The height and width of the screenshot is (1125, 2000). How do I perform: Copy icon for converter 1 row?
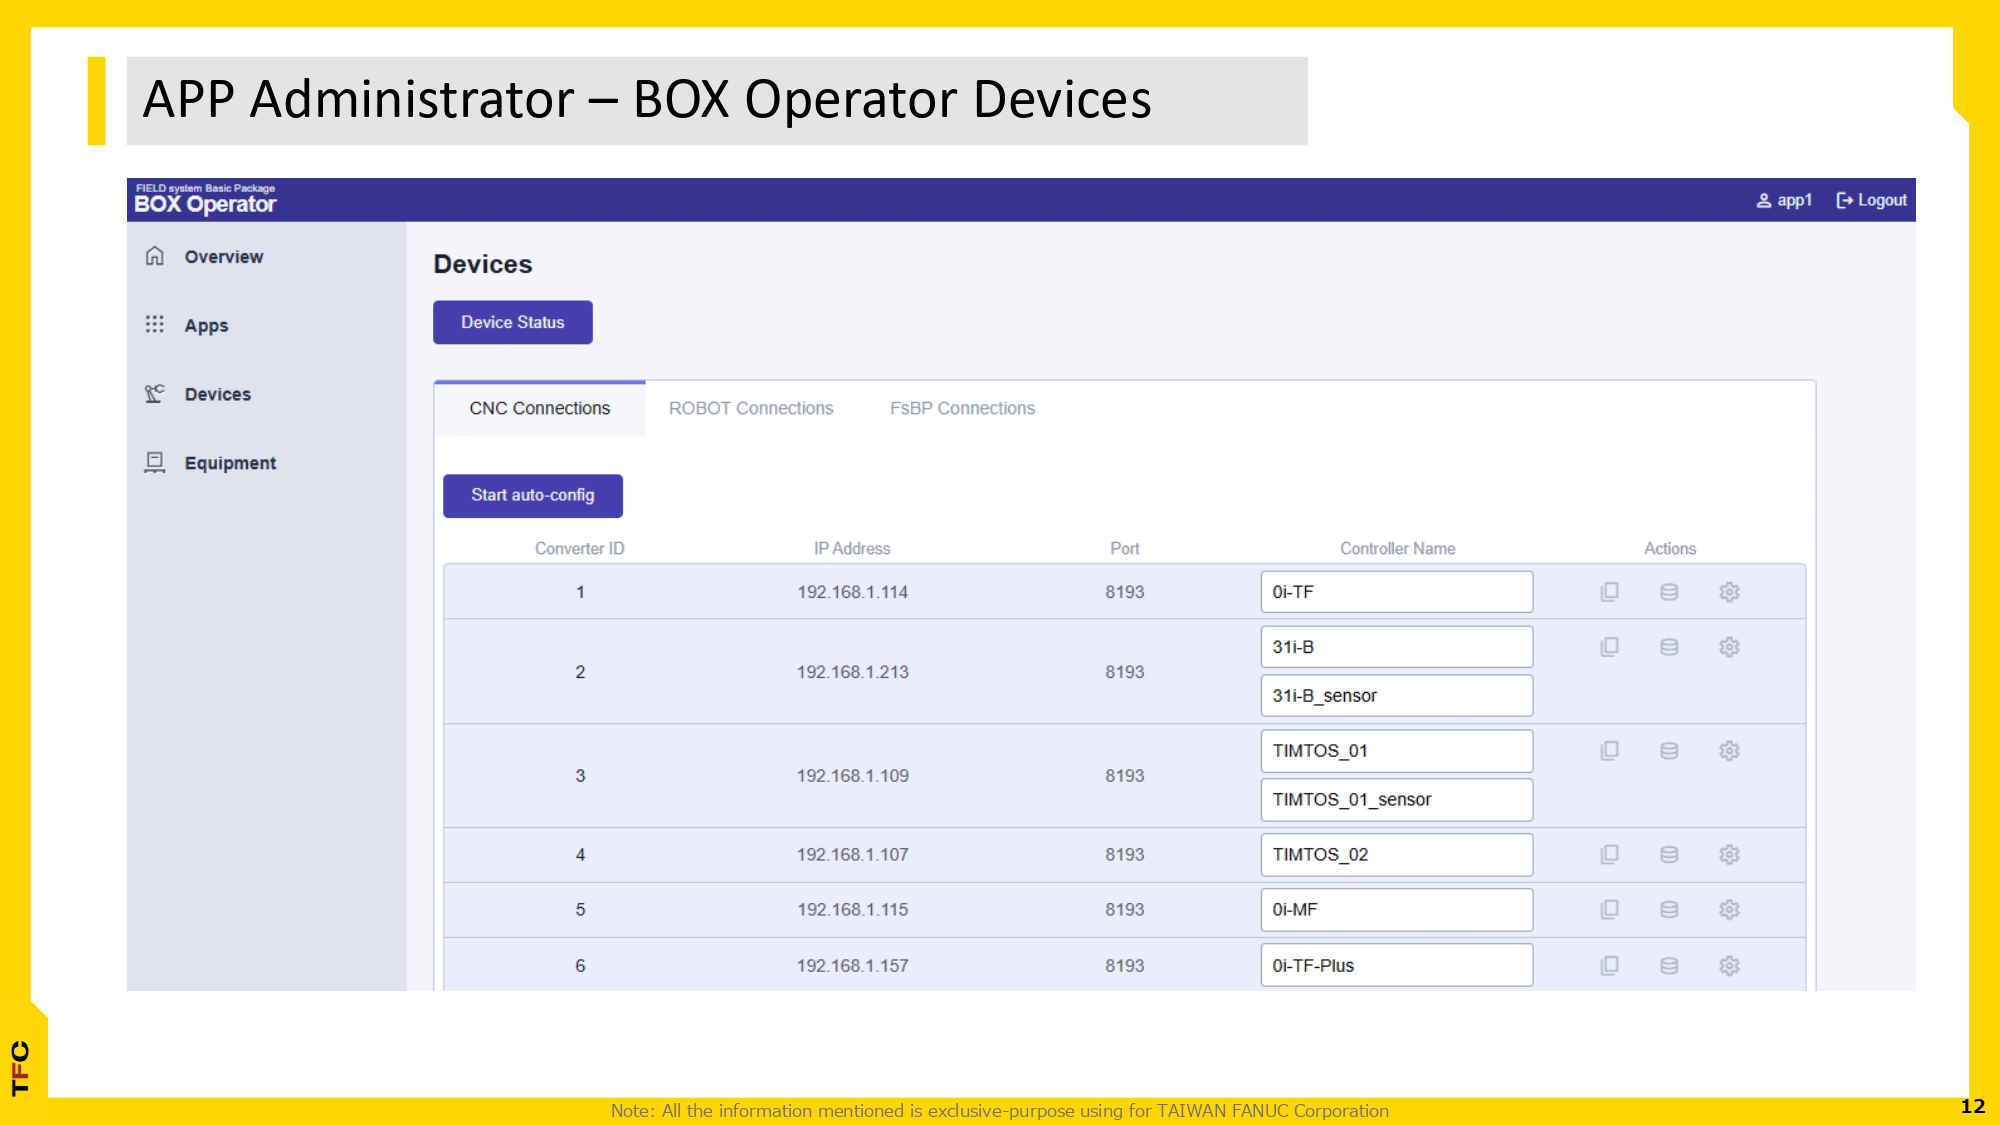tap(1609, 592)
